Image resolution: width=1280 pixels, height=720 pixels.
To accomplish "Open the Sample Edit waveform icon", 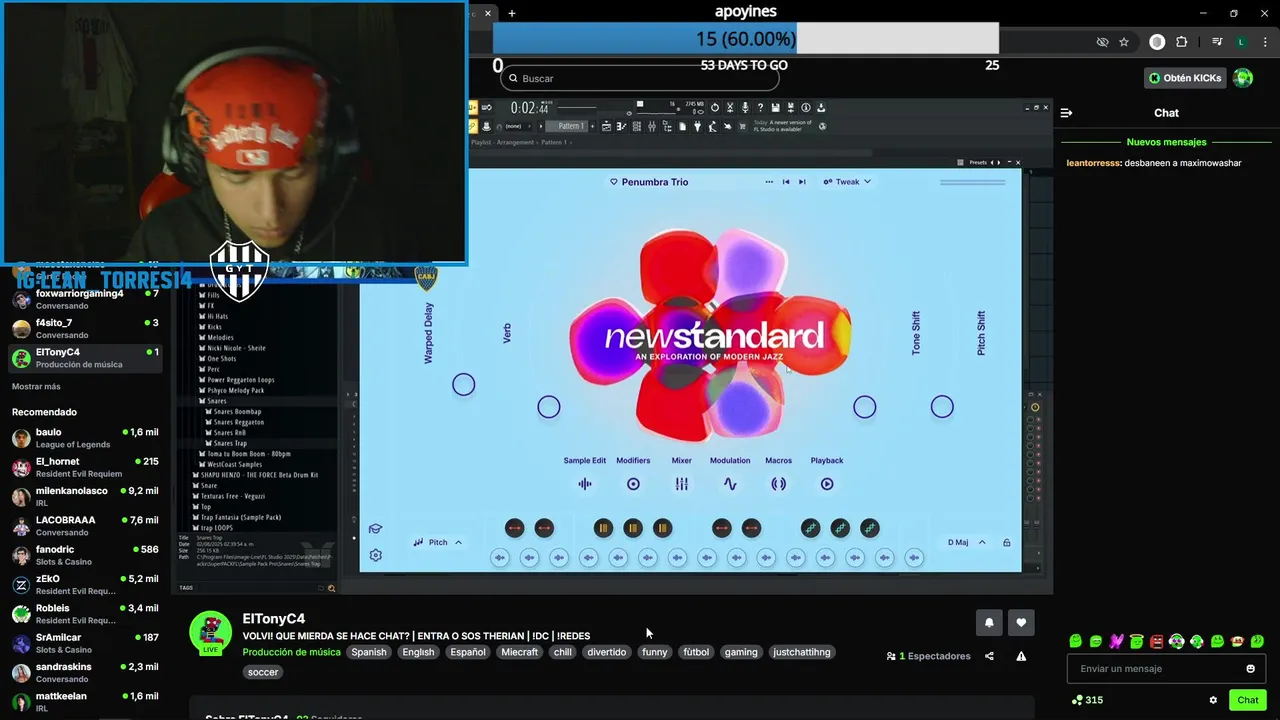I will 585,484.
